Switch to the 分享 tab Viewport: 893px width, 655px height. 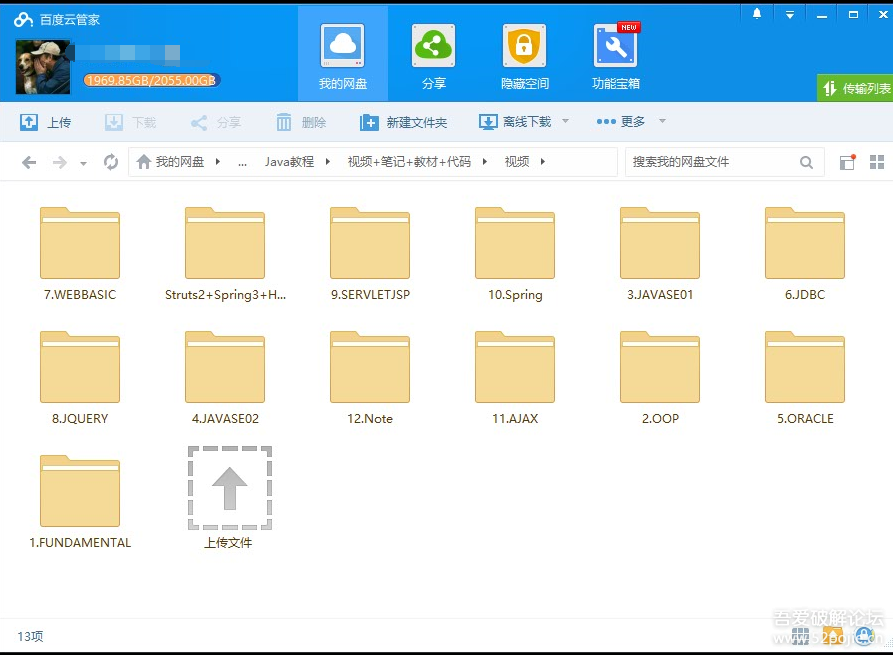(433, 56)
